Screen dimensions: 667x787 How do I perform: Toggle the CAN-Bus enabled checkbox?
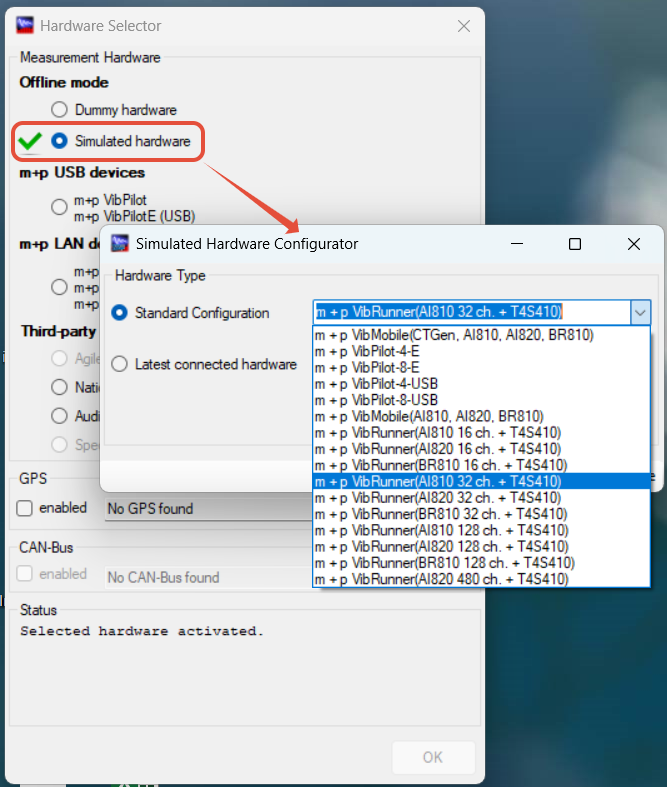(25, 574)
